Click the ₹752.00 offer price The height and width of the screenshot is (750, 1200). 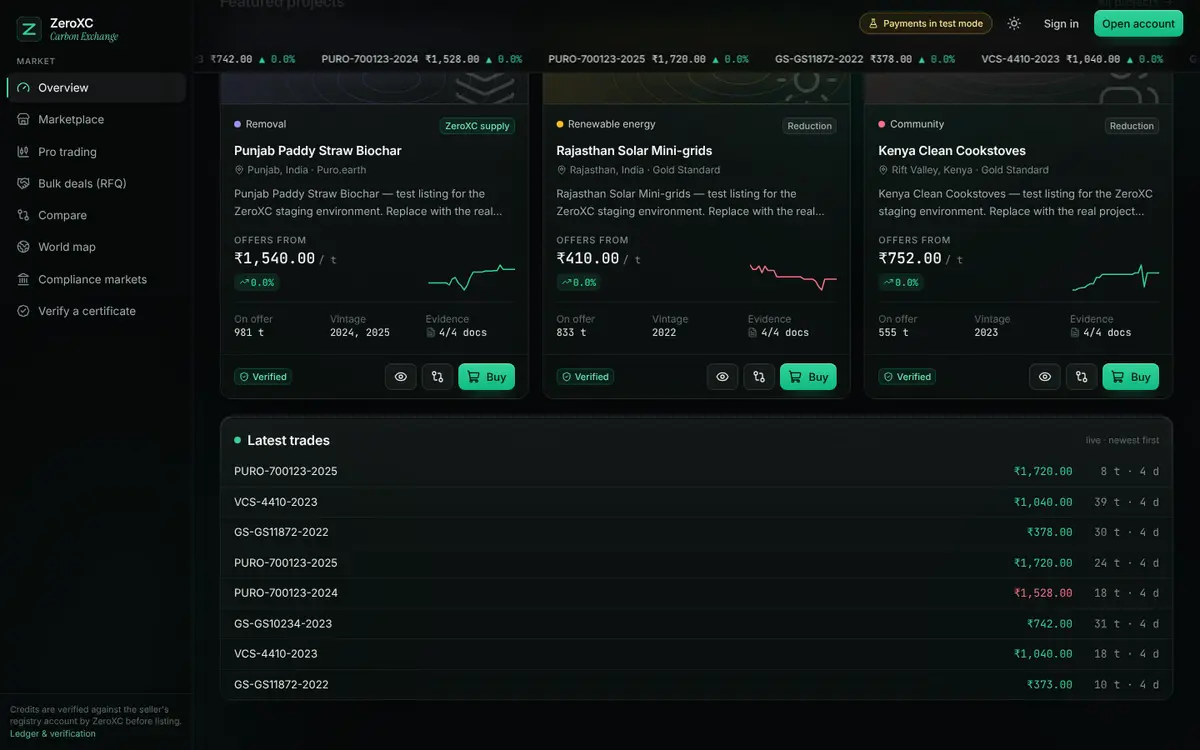pos(910,258)
